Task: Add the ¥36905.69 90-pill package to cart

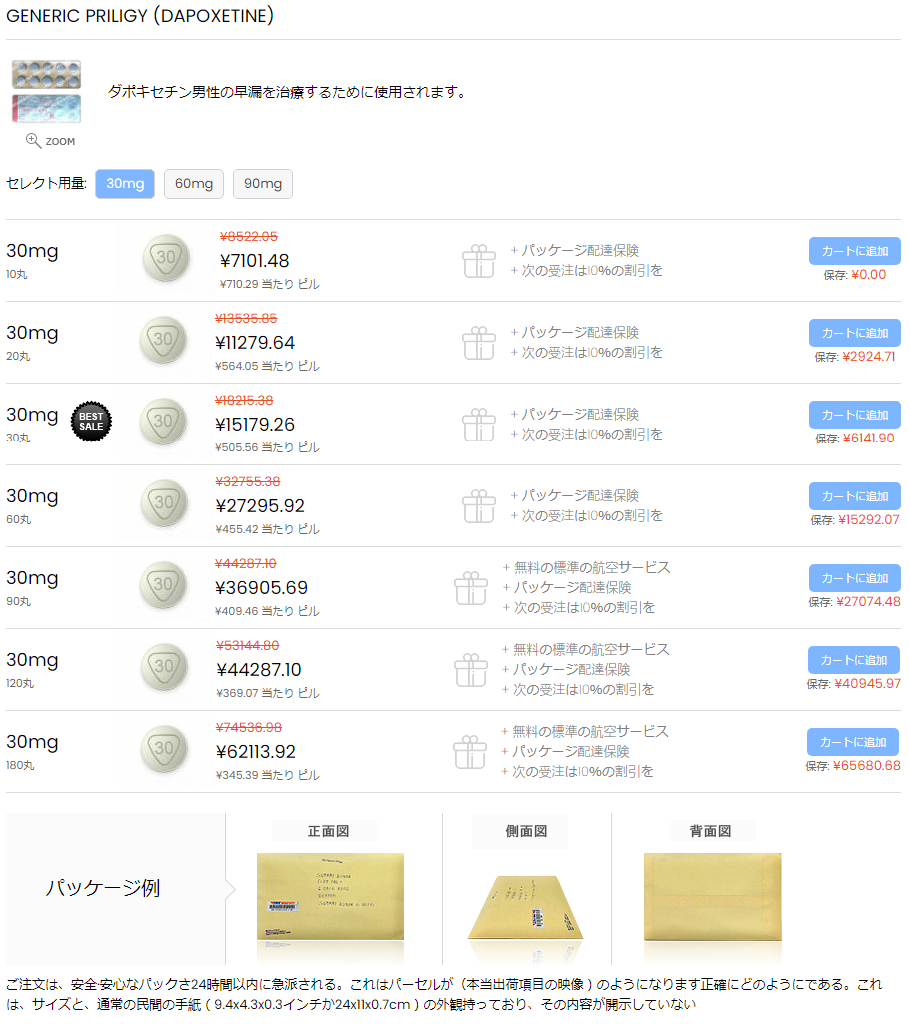Action: click(854, 578)
